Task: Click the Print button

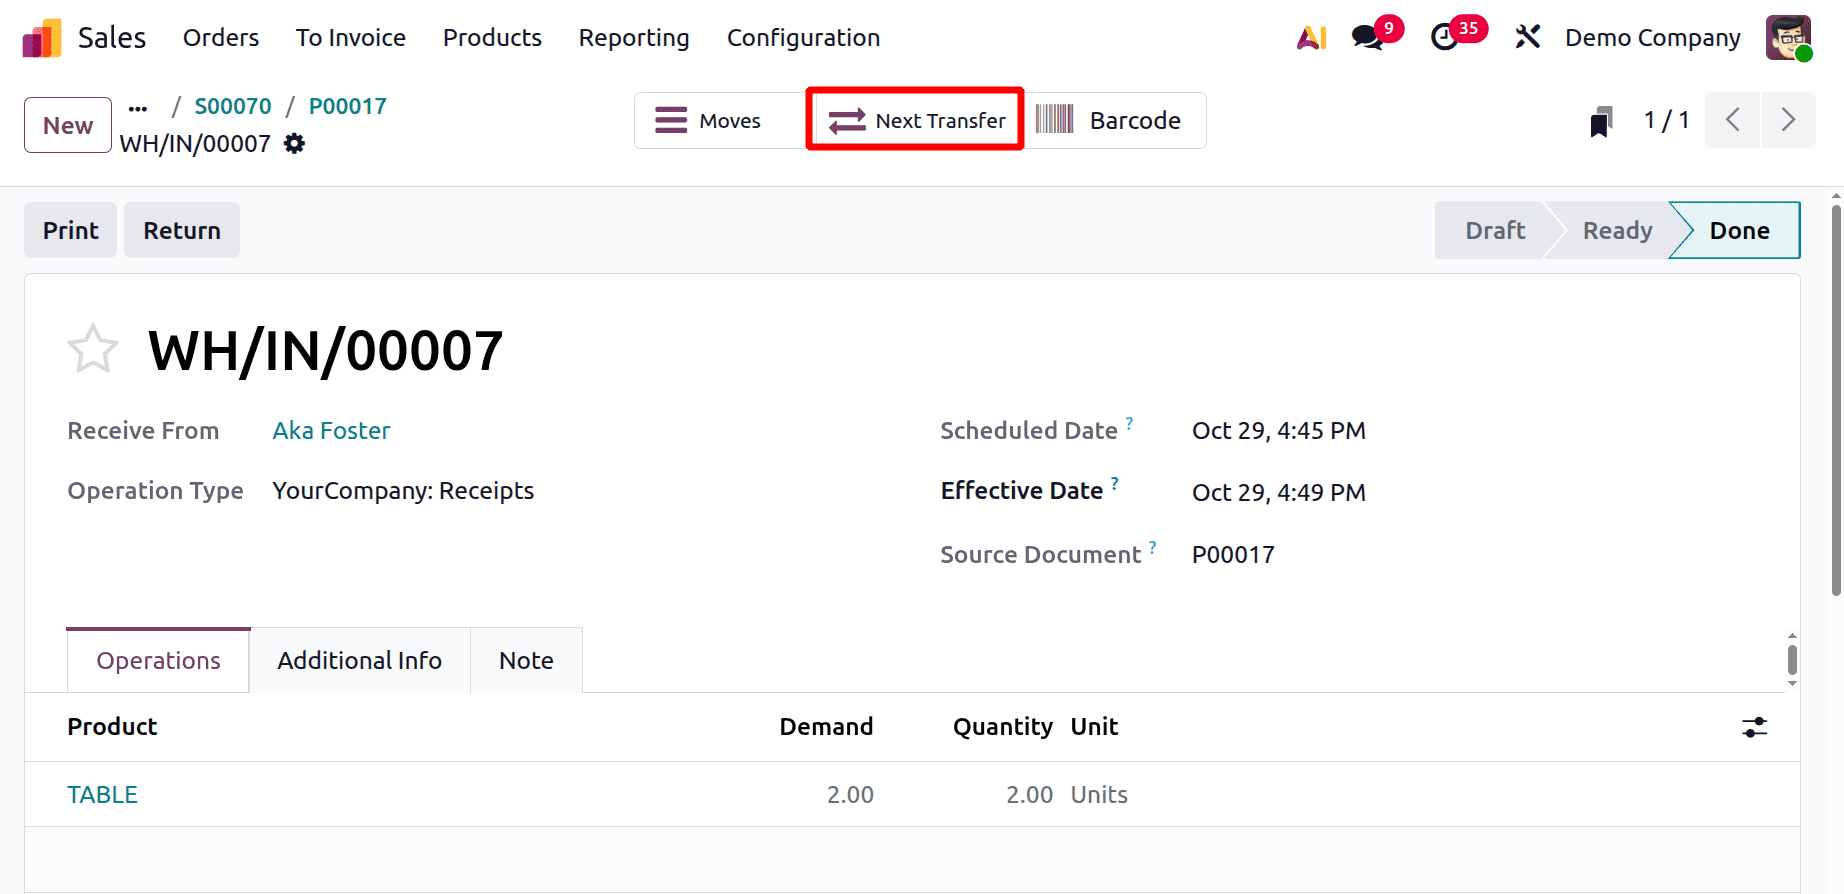Action: tap(70, 230)
